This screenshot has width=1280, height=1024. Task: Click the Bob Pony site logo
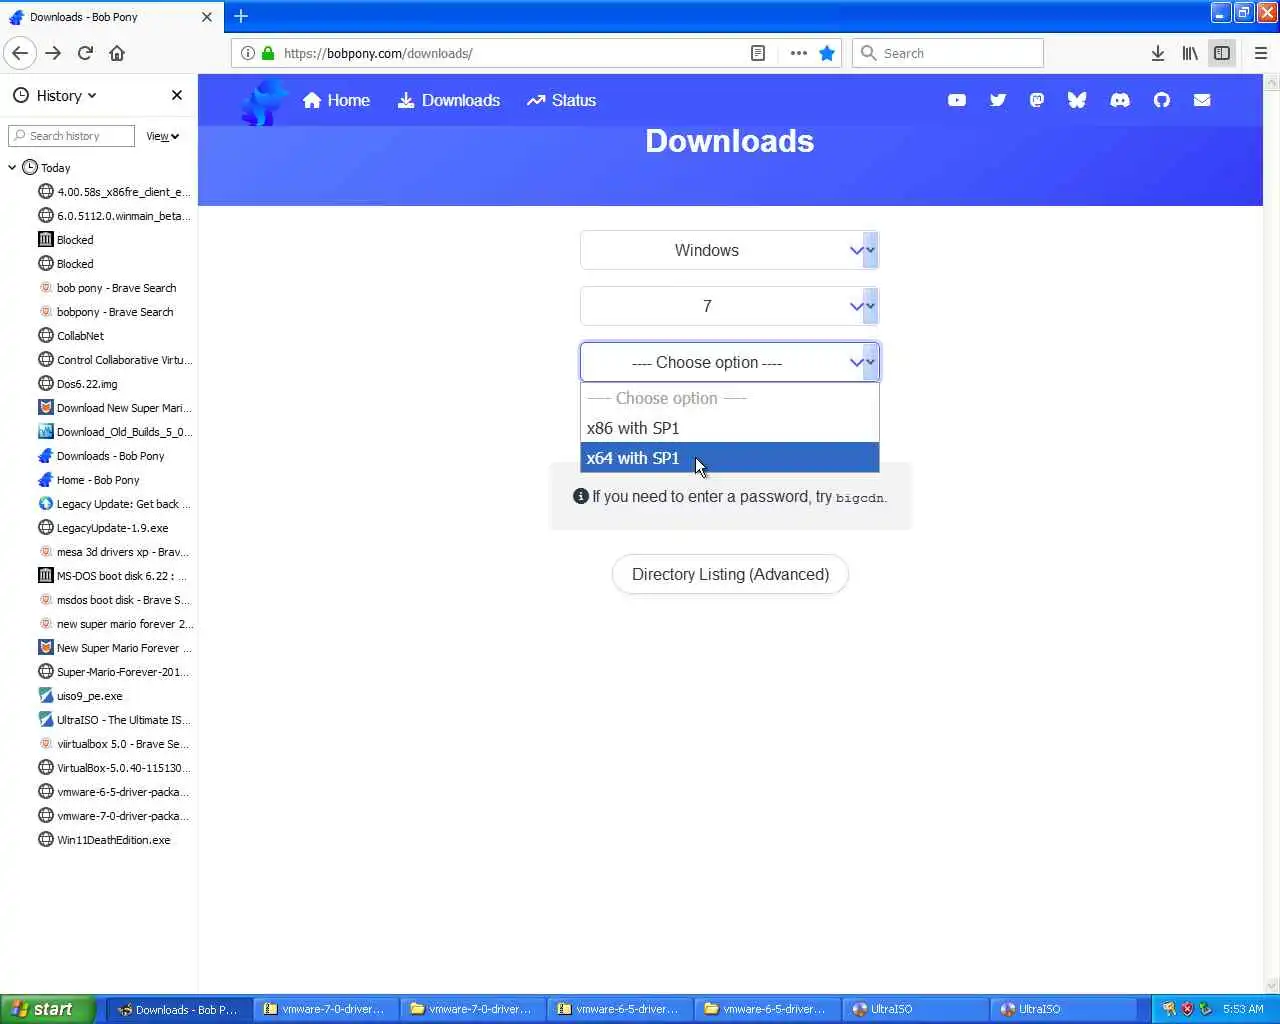[264, 101]
